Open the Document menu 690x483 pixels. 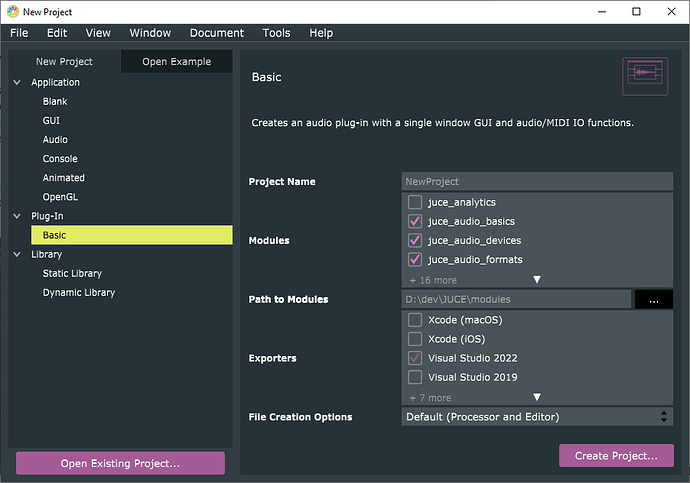coord(217,33)
